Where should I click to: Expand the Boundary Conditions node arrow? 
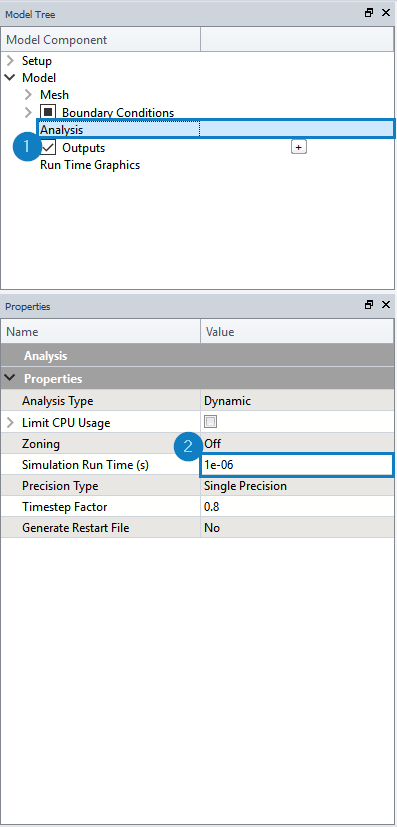pos(28,112)
